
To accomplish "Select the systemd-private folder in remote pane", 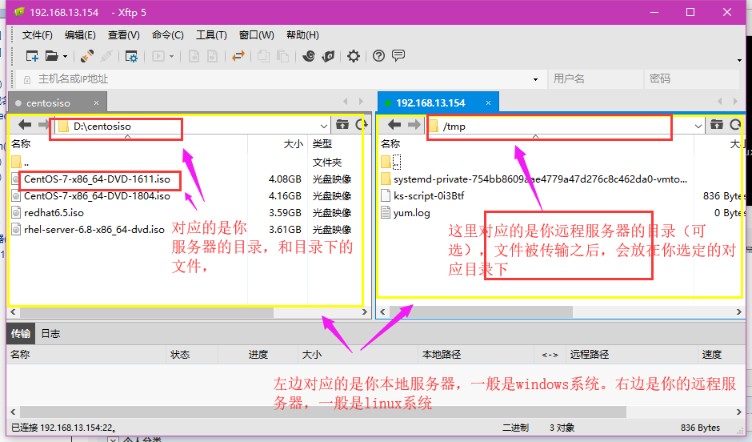I will coord(540,179).
